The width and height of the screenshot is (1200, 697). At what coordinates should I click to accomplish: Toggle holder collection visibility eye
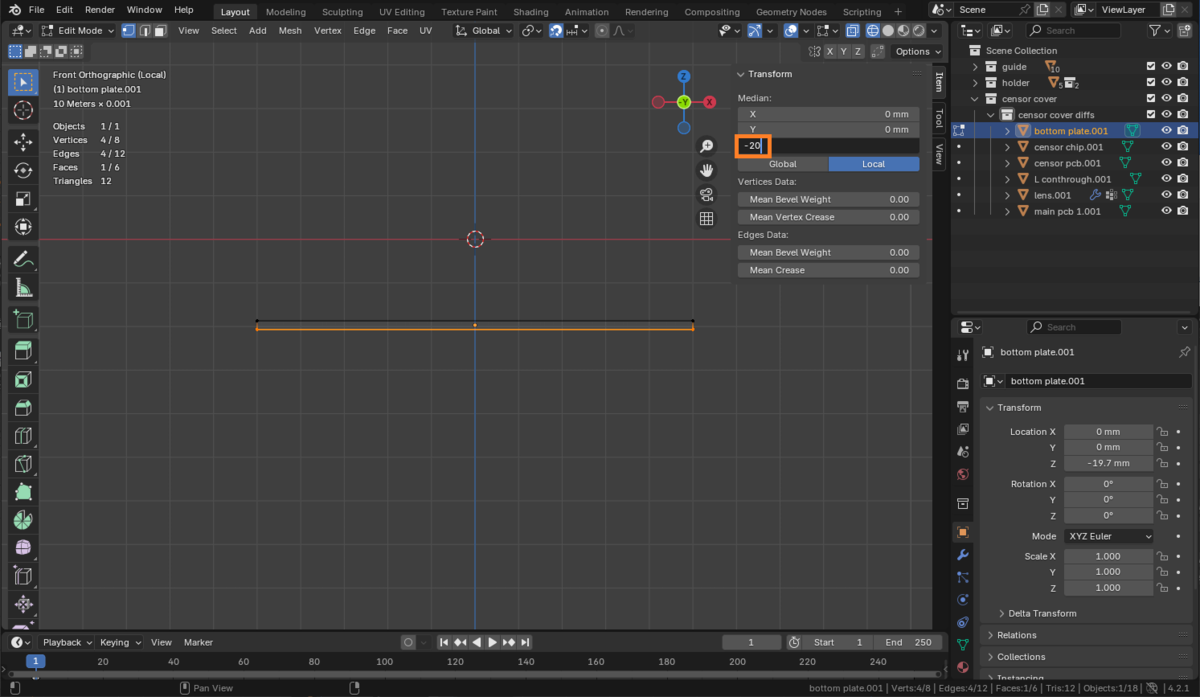click(1166, 83)
